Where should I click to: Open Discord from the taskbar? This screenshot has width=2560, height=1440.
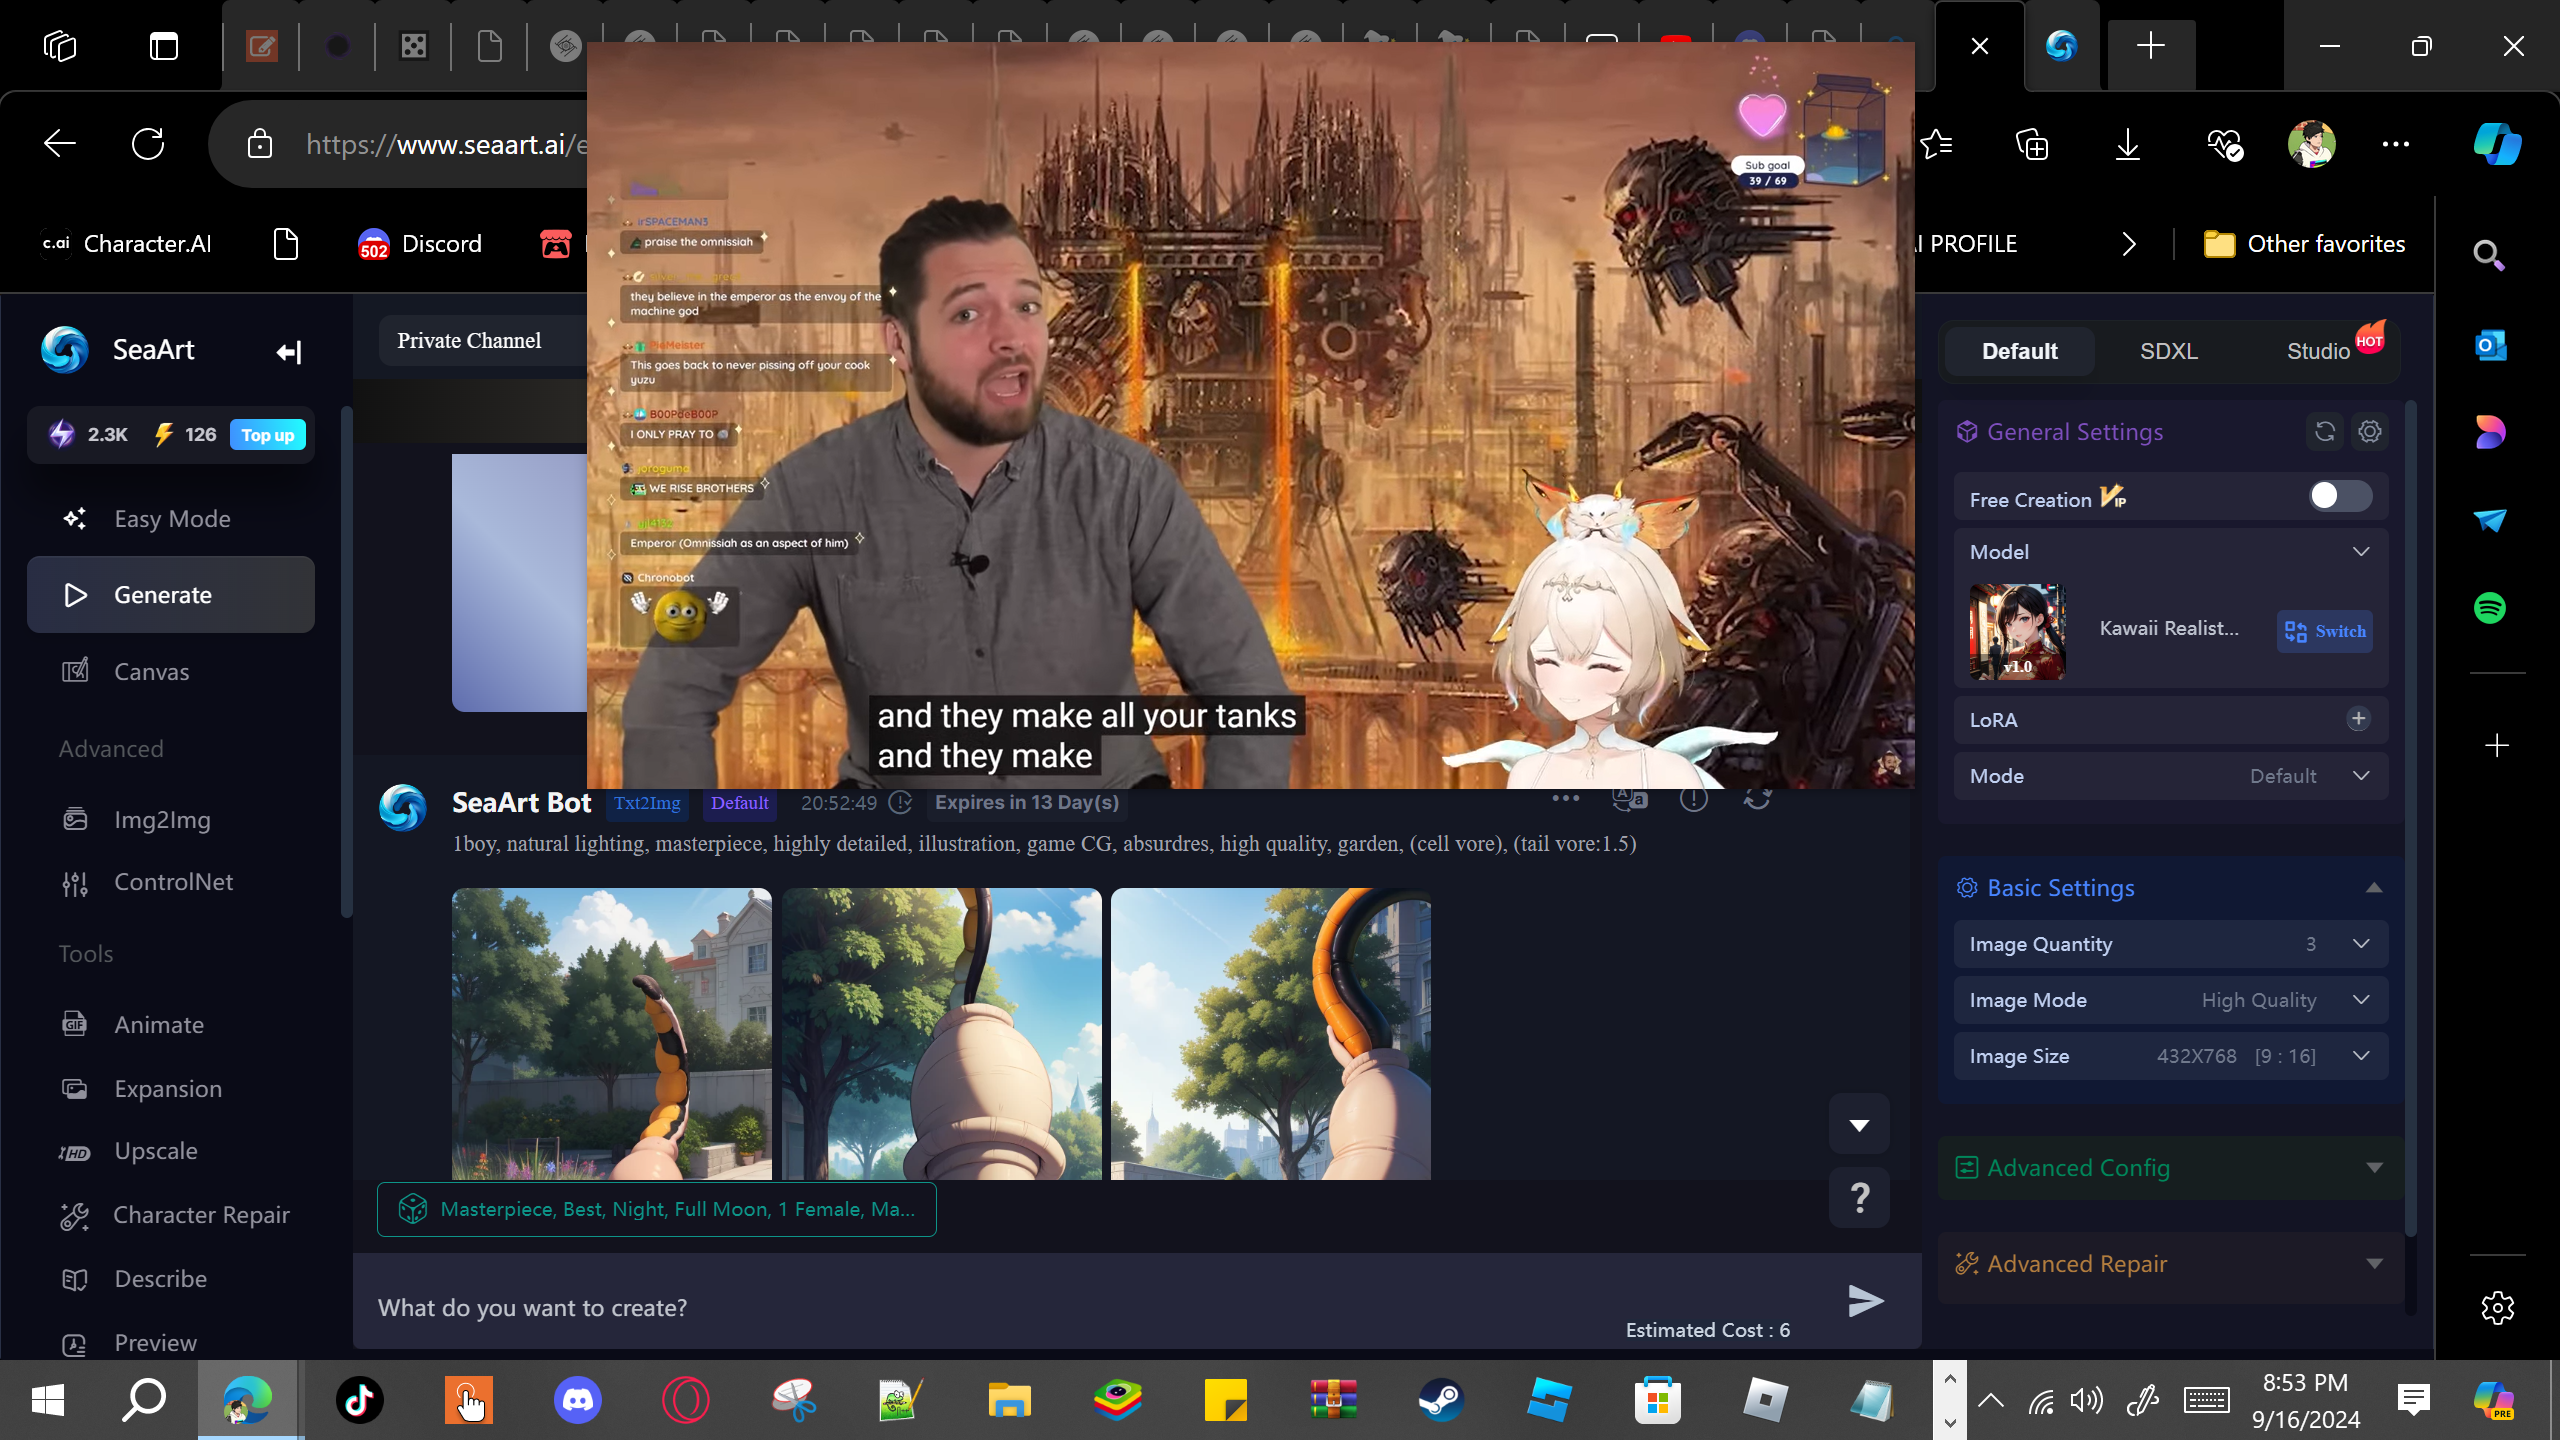click(x=577, y=1400)
